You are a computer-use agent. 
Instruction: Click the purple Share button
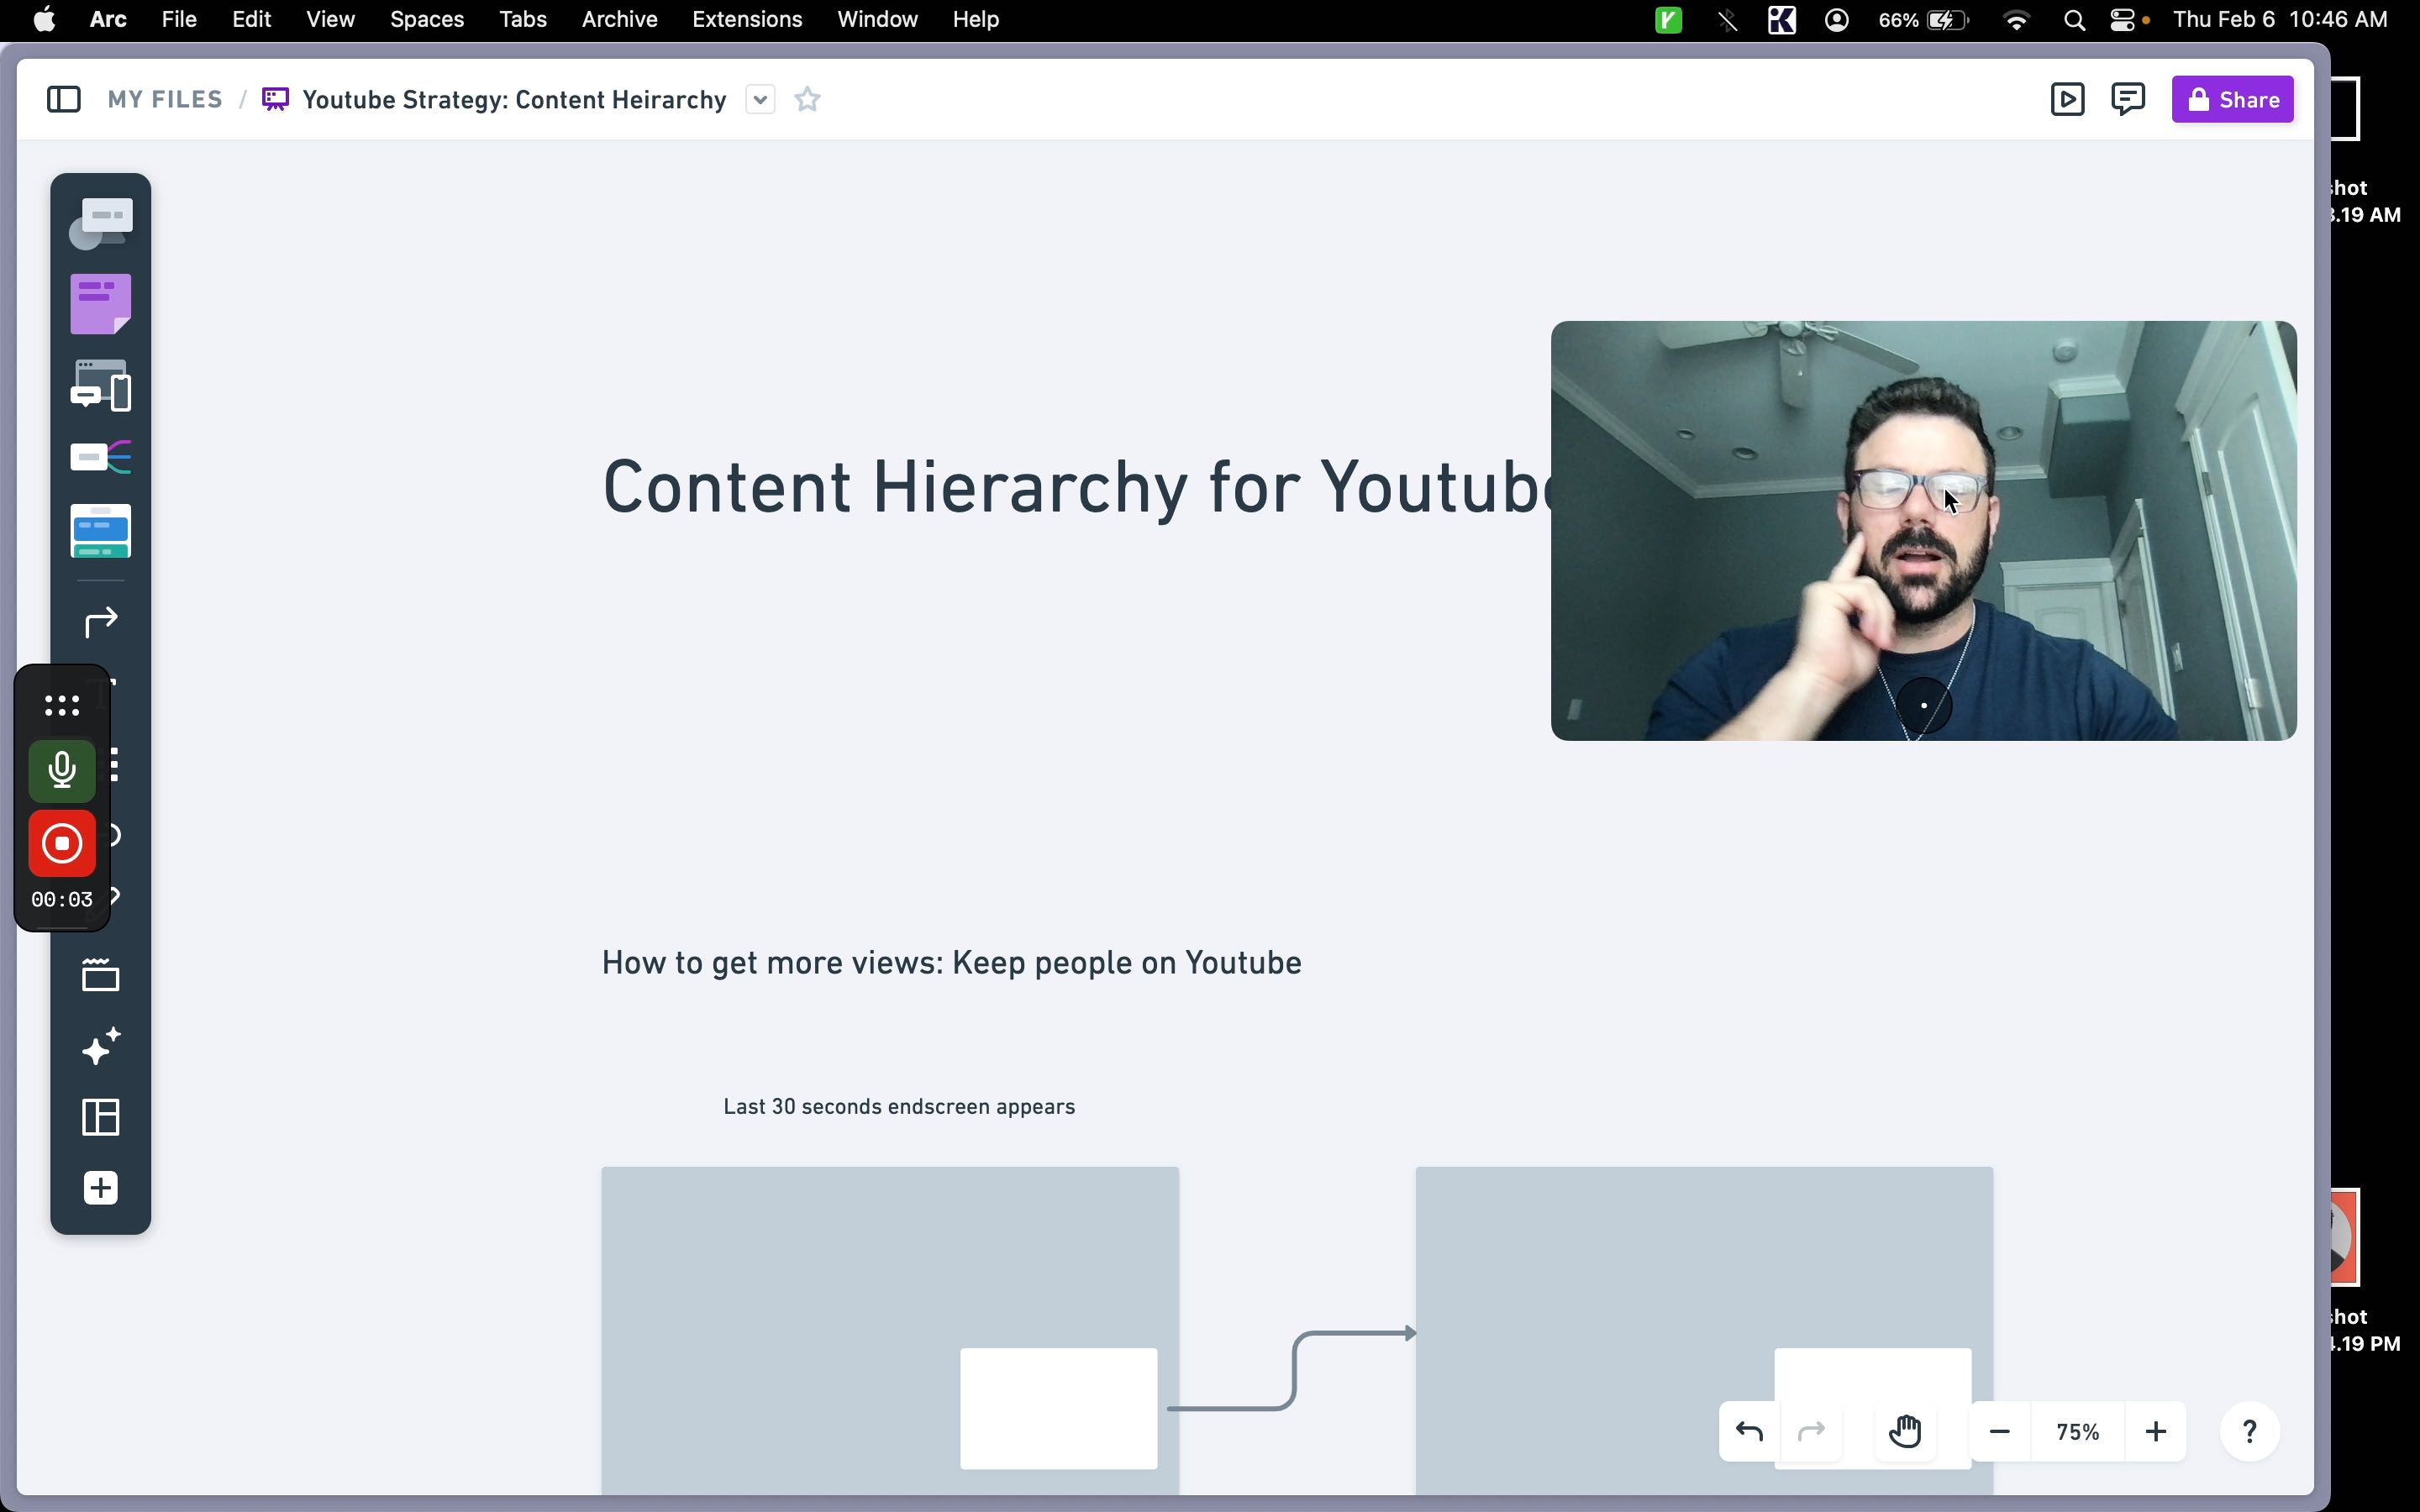point(2233,99)
